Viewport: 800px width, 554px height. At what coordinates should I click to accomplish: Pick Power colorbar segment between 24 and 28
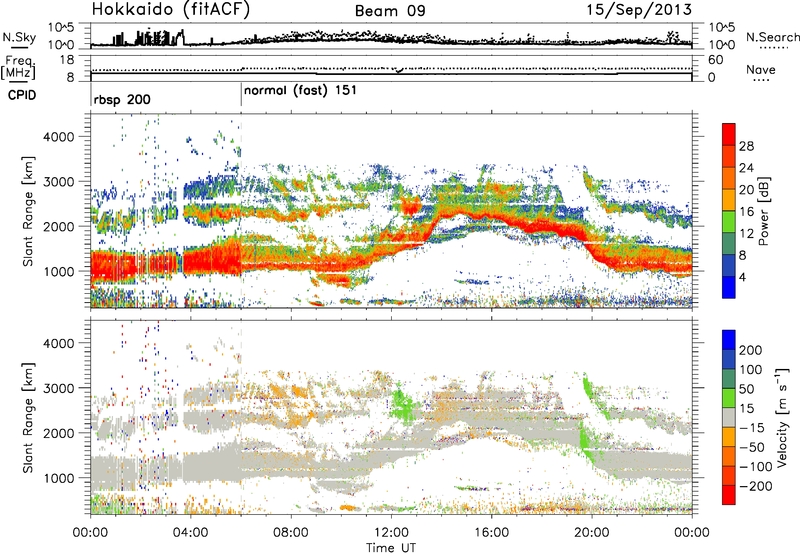point(729,156)
